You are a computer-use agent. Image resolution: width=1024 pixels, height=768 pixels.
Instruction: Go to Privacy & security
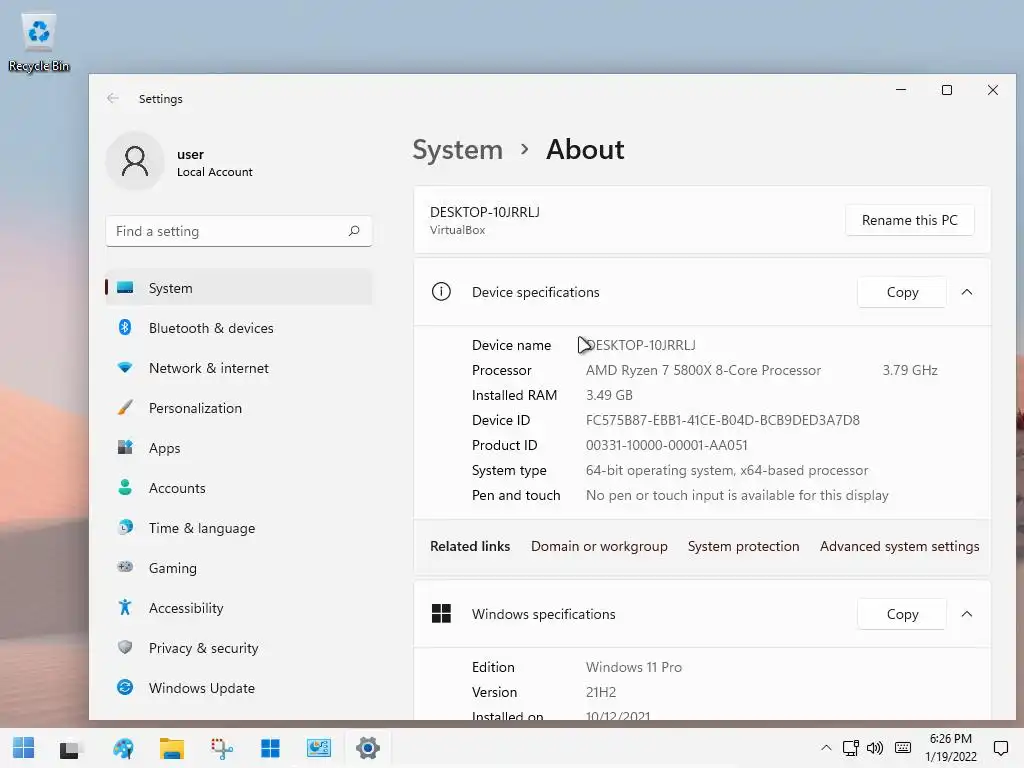(x=239, y=648)
